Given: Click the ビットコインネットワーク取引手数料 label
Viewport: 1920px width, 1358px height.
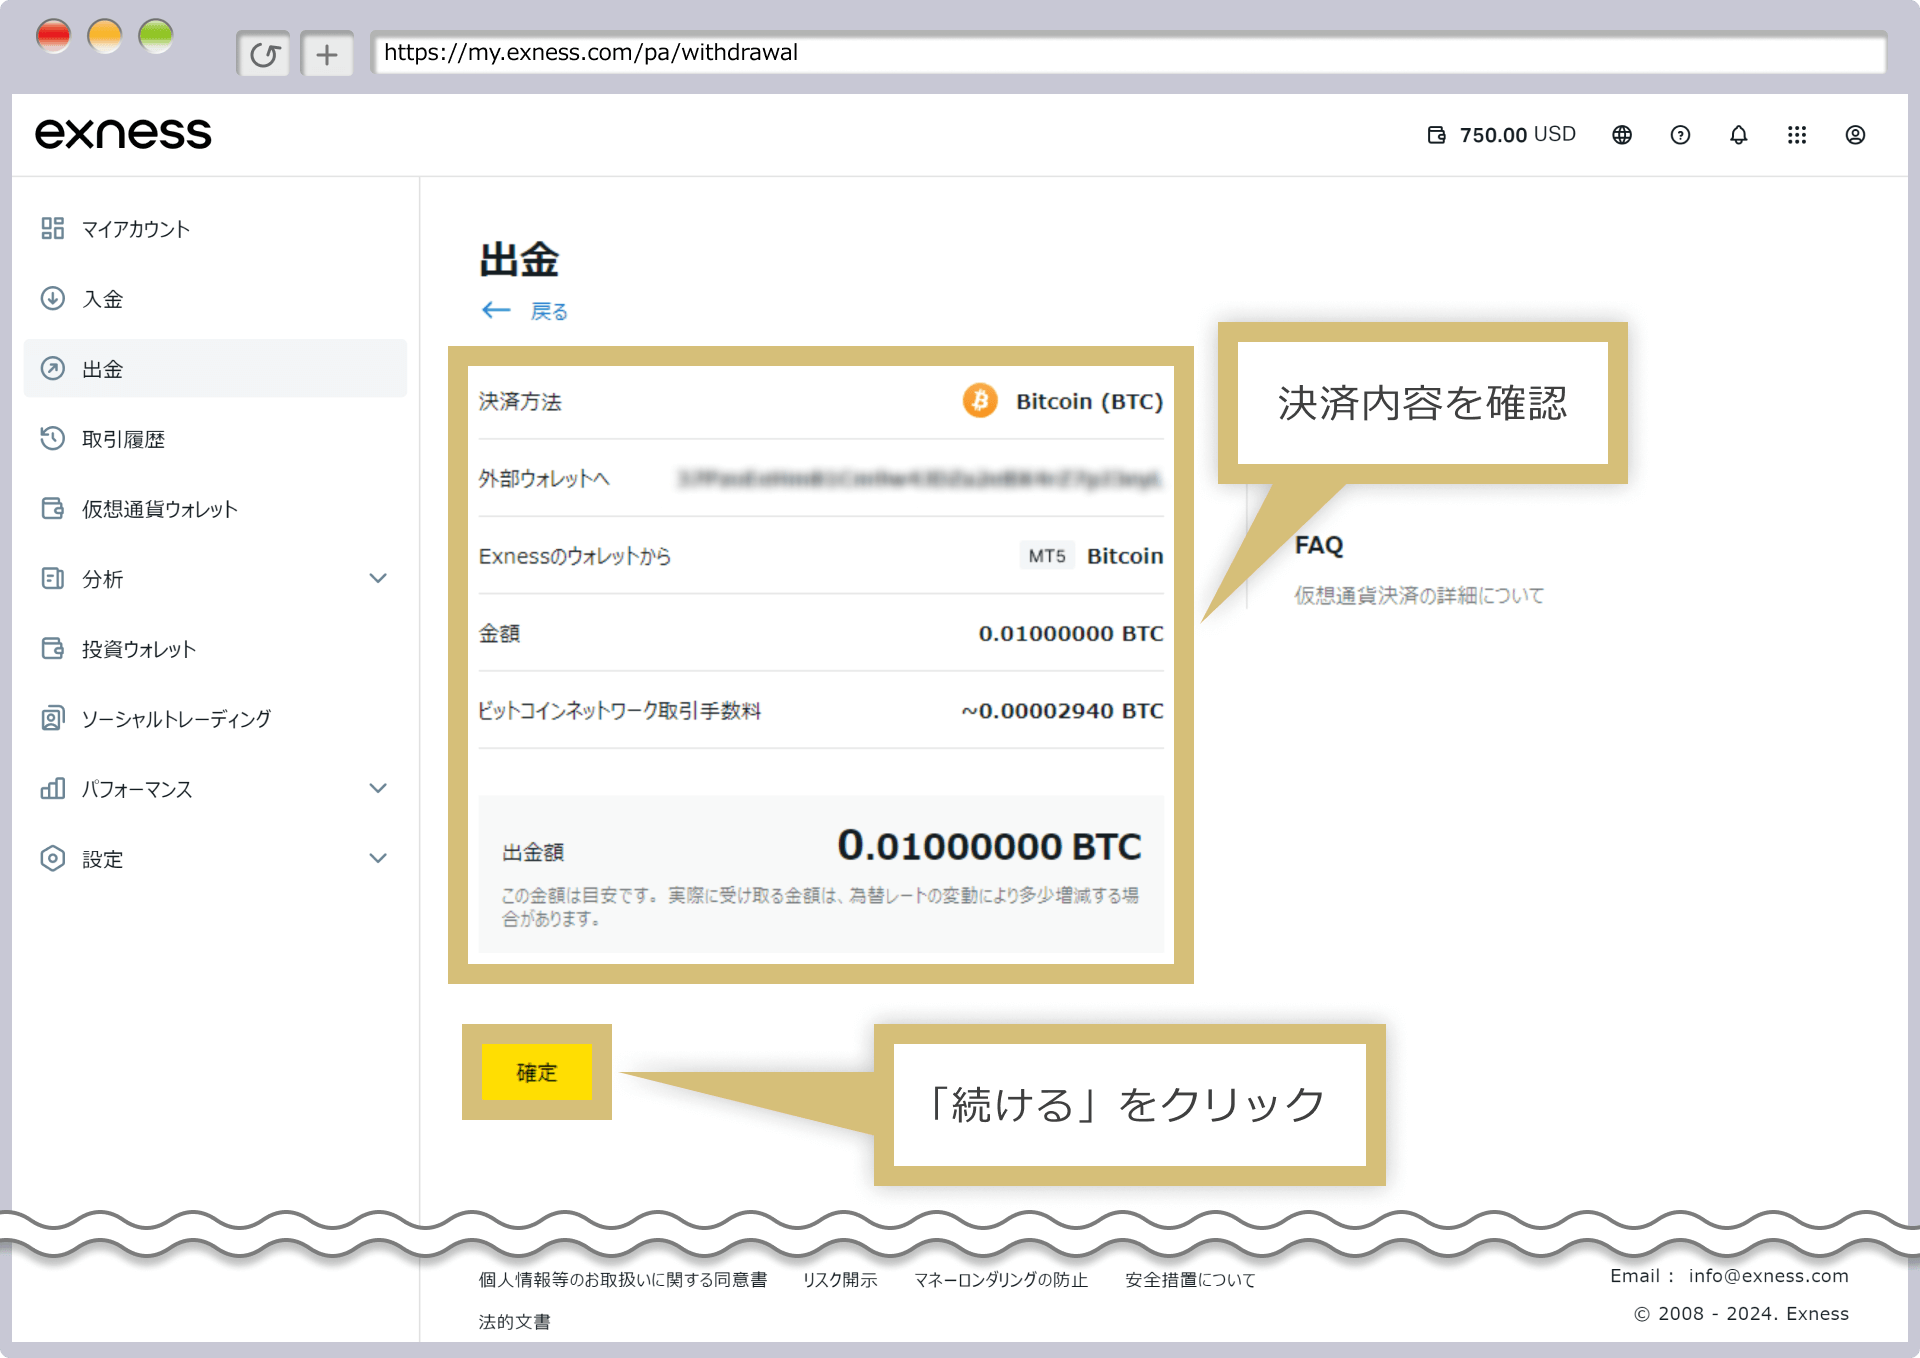Looking at the screenshot, I should click(x=620, y=711).
